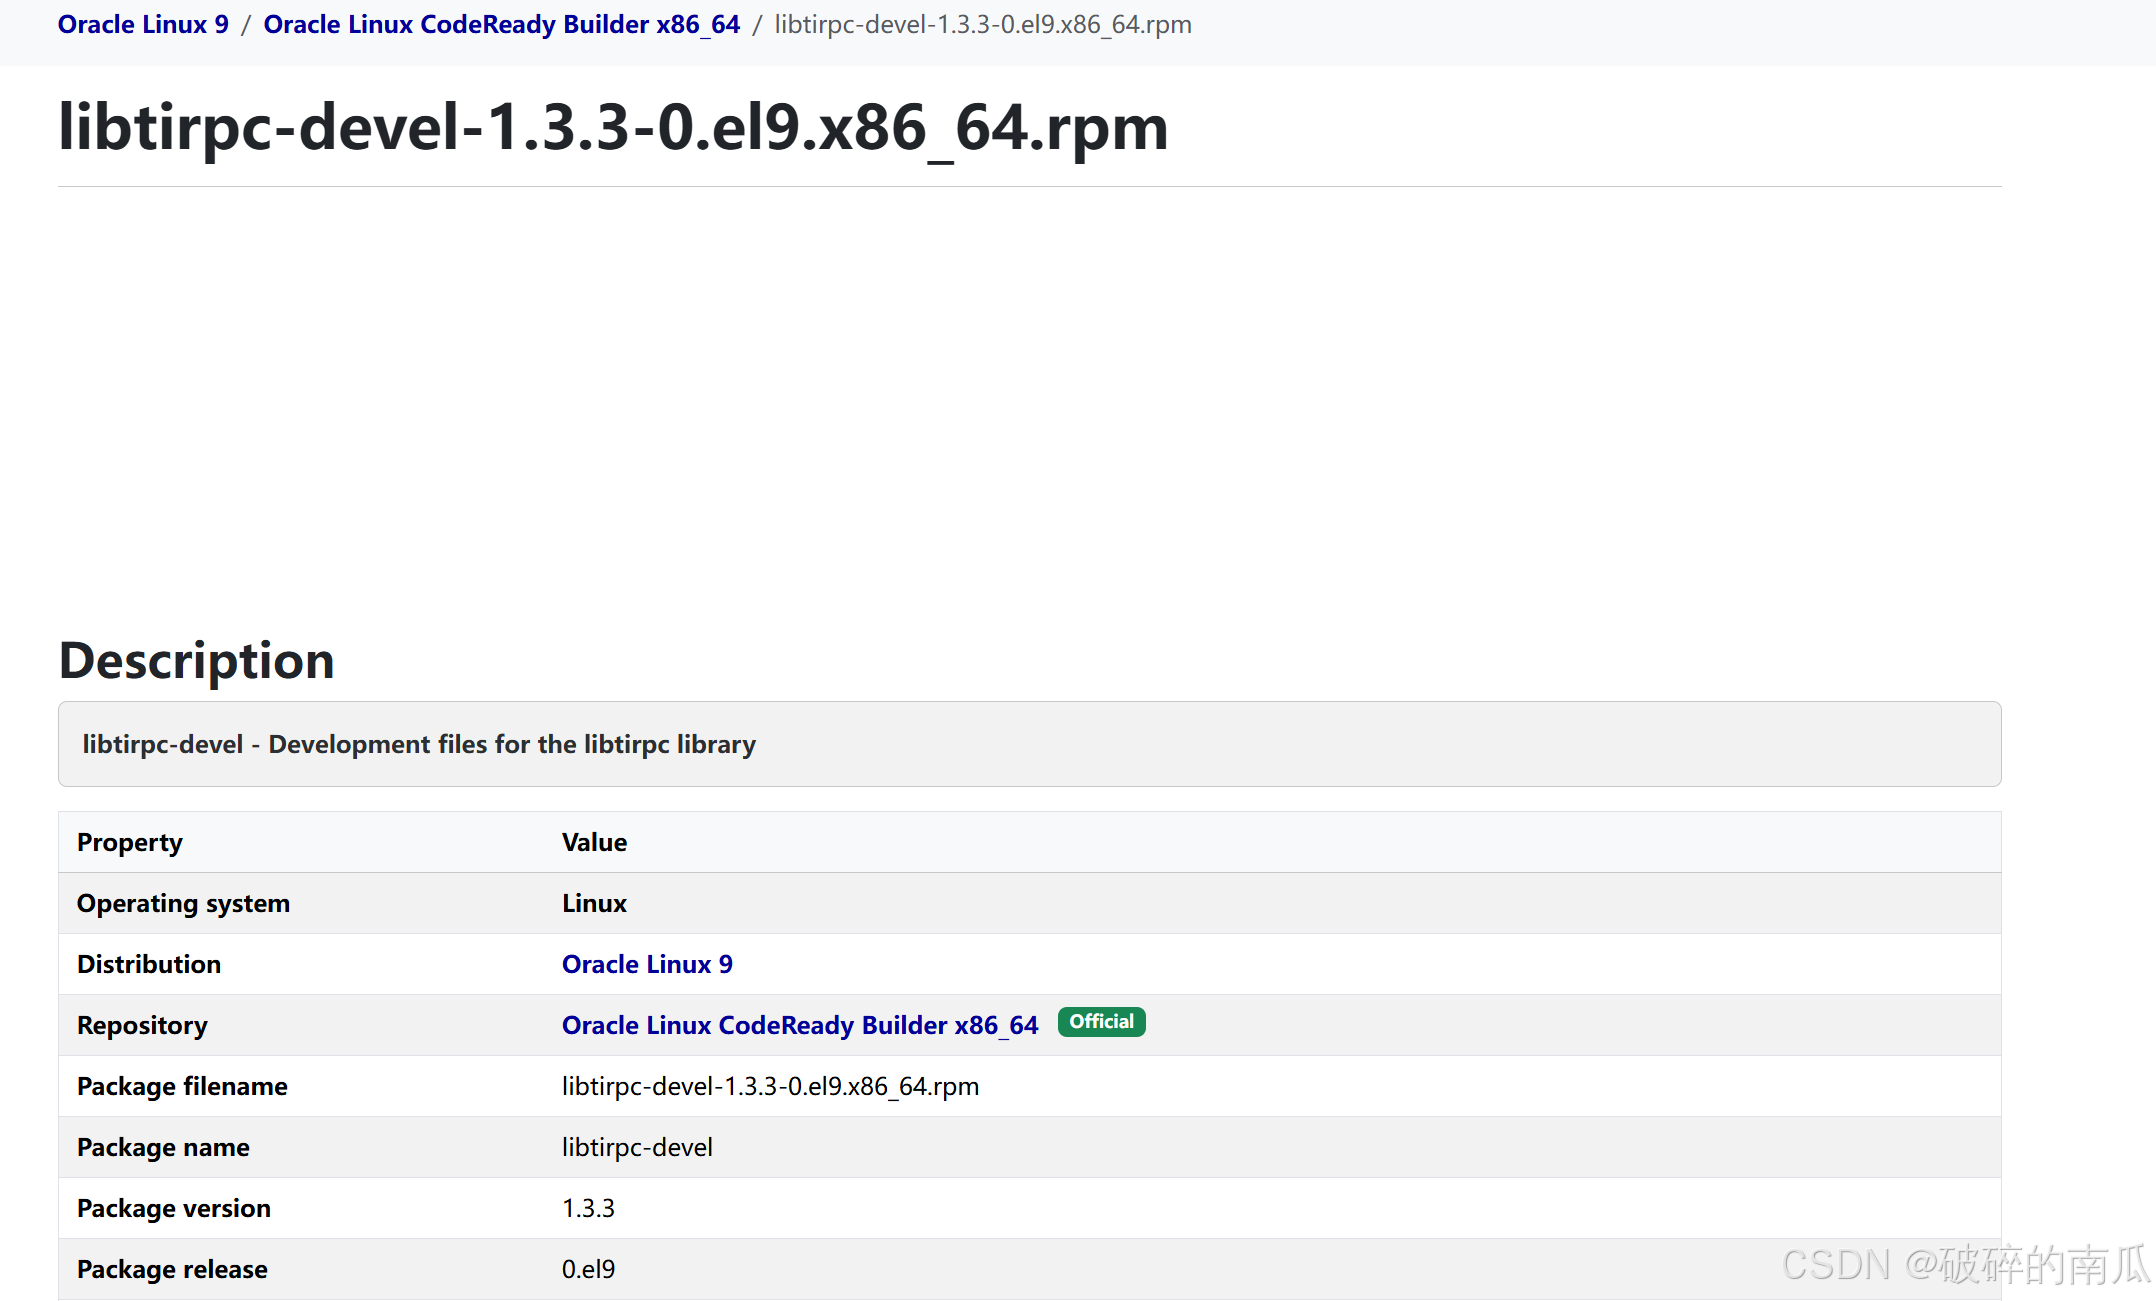Click the Linux value in Operating system row

click(x=594, y=903)
